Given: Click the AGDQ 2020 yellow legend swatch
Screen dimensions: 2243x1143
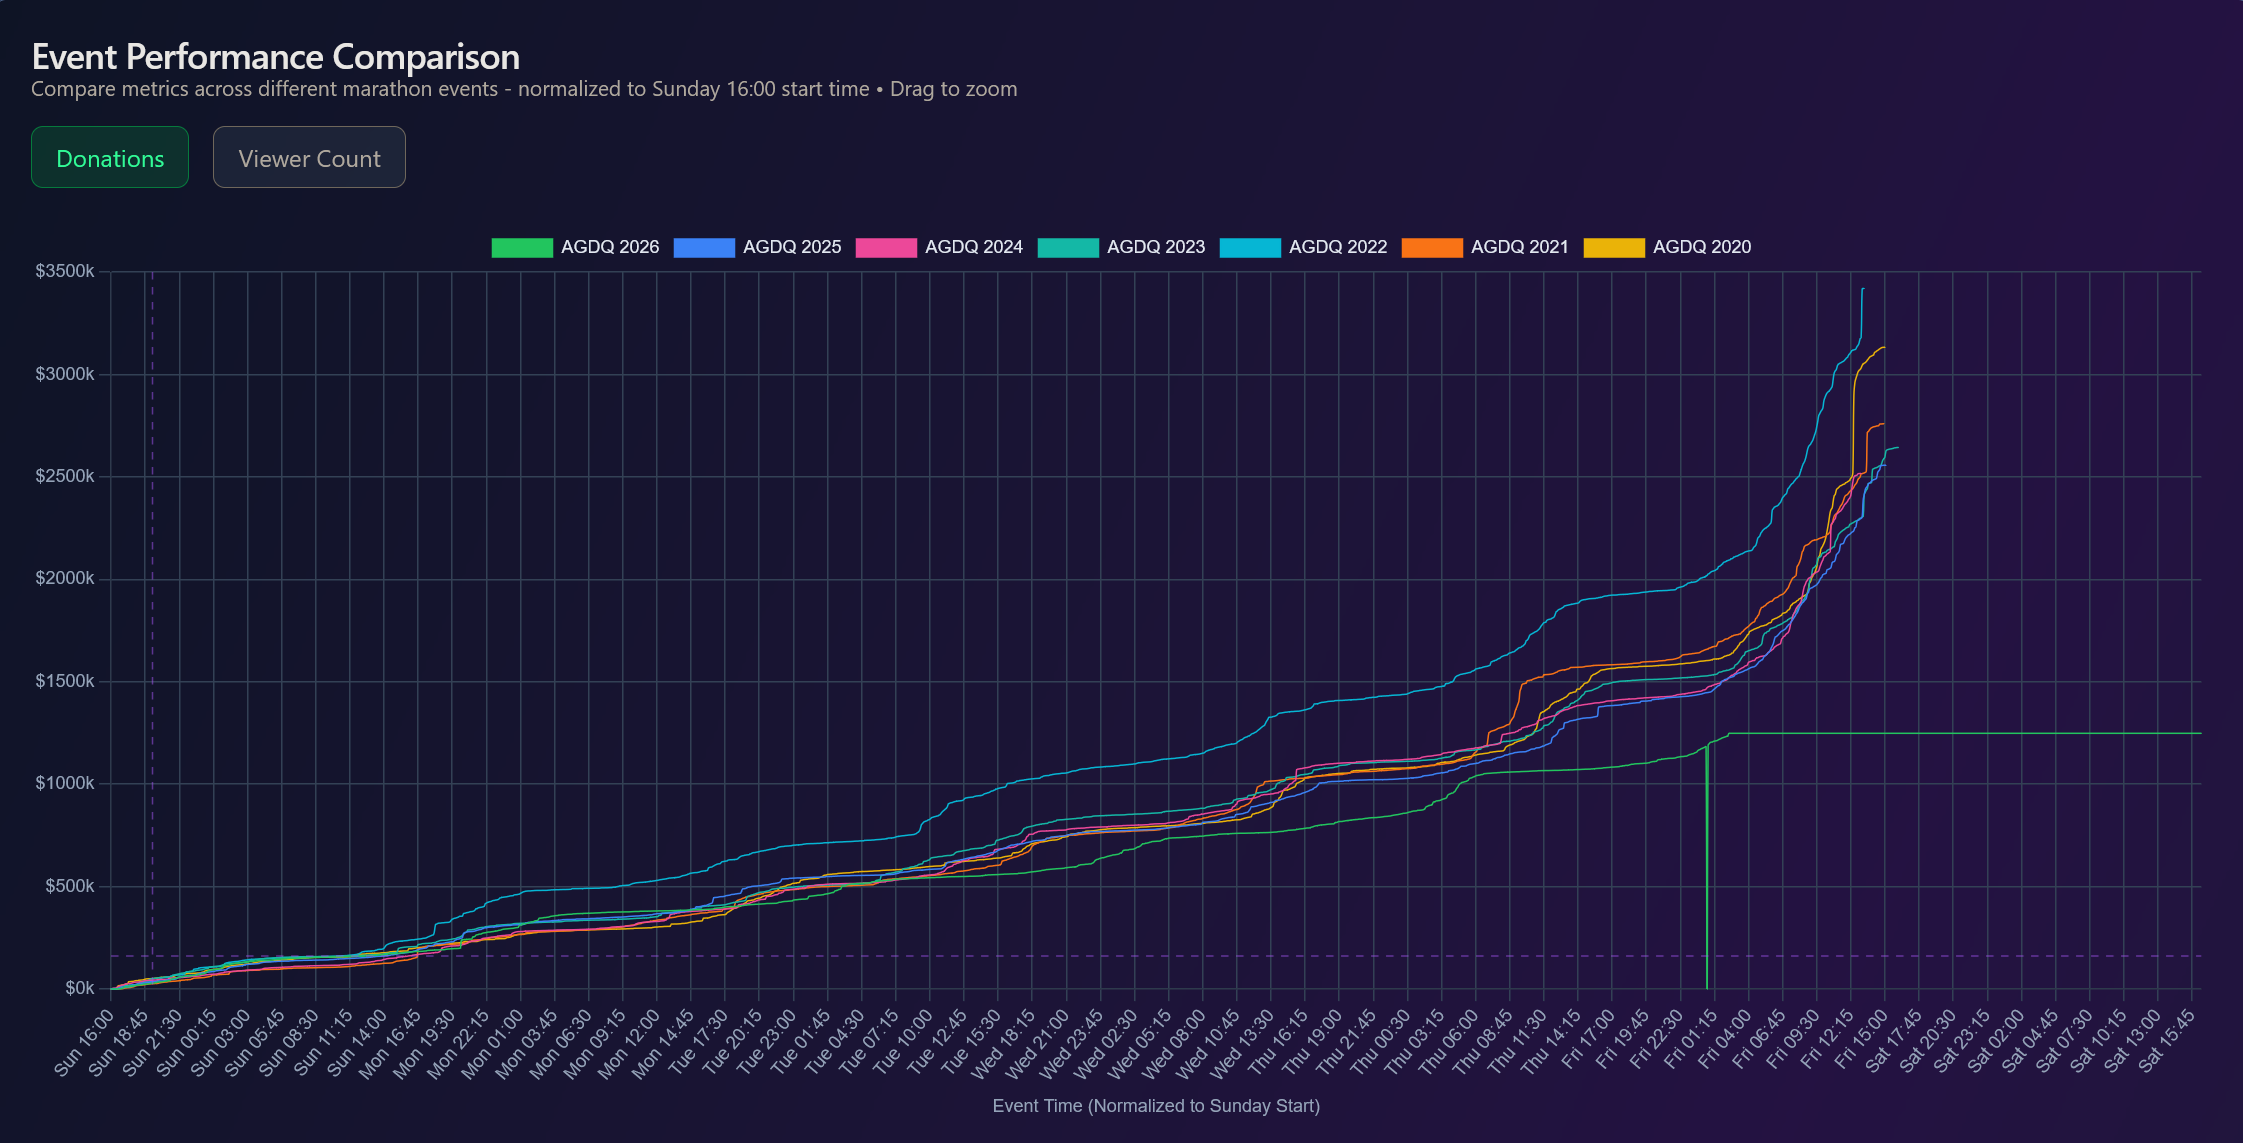Looking at the screenshot, I should tap(1614, 247).
